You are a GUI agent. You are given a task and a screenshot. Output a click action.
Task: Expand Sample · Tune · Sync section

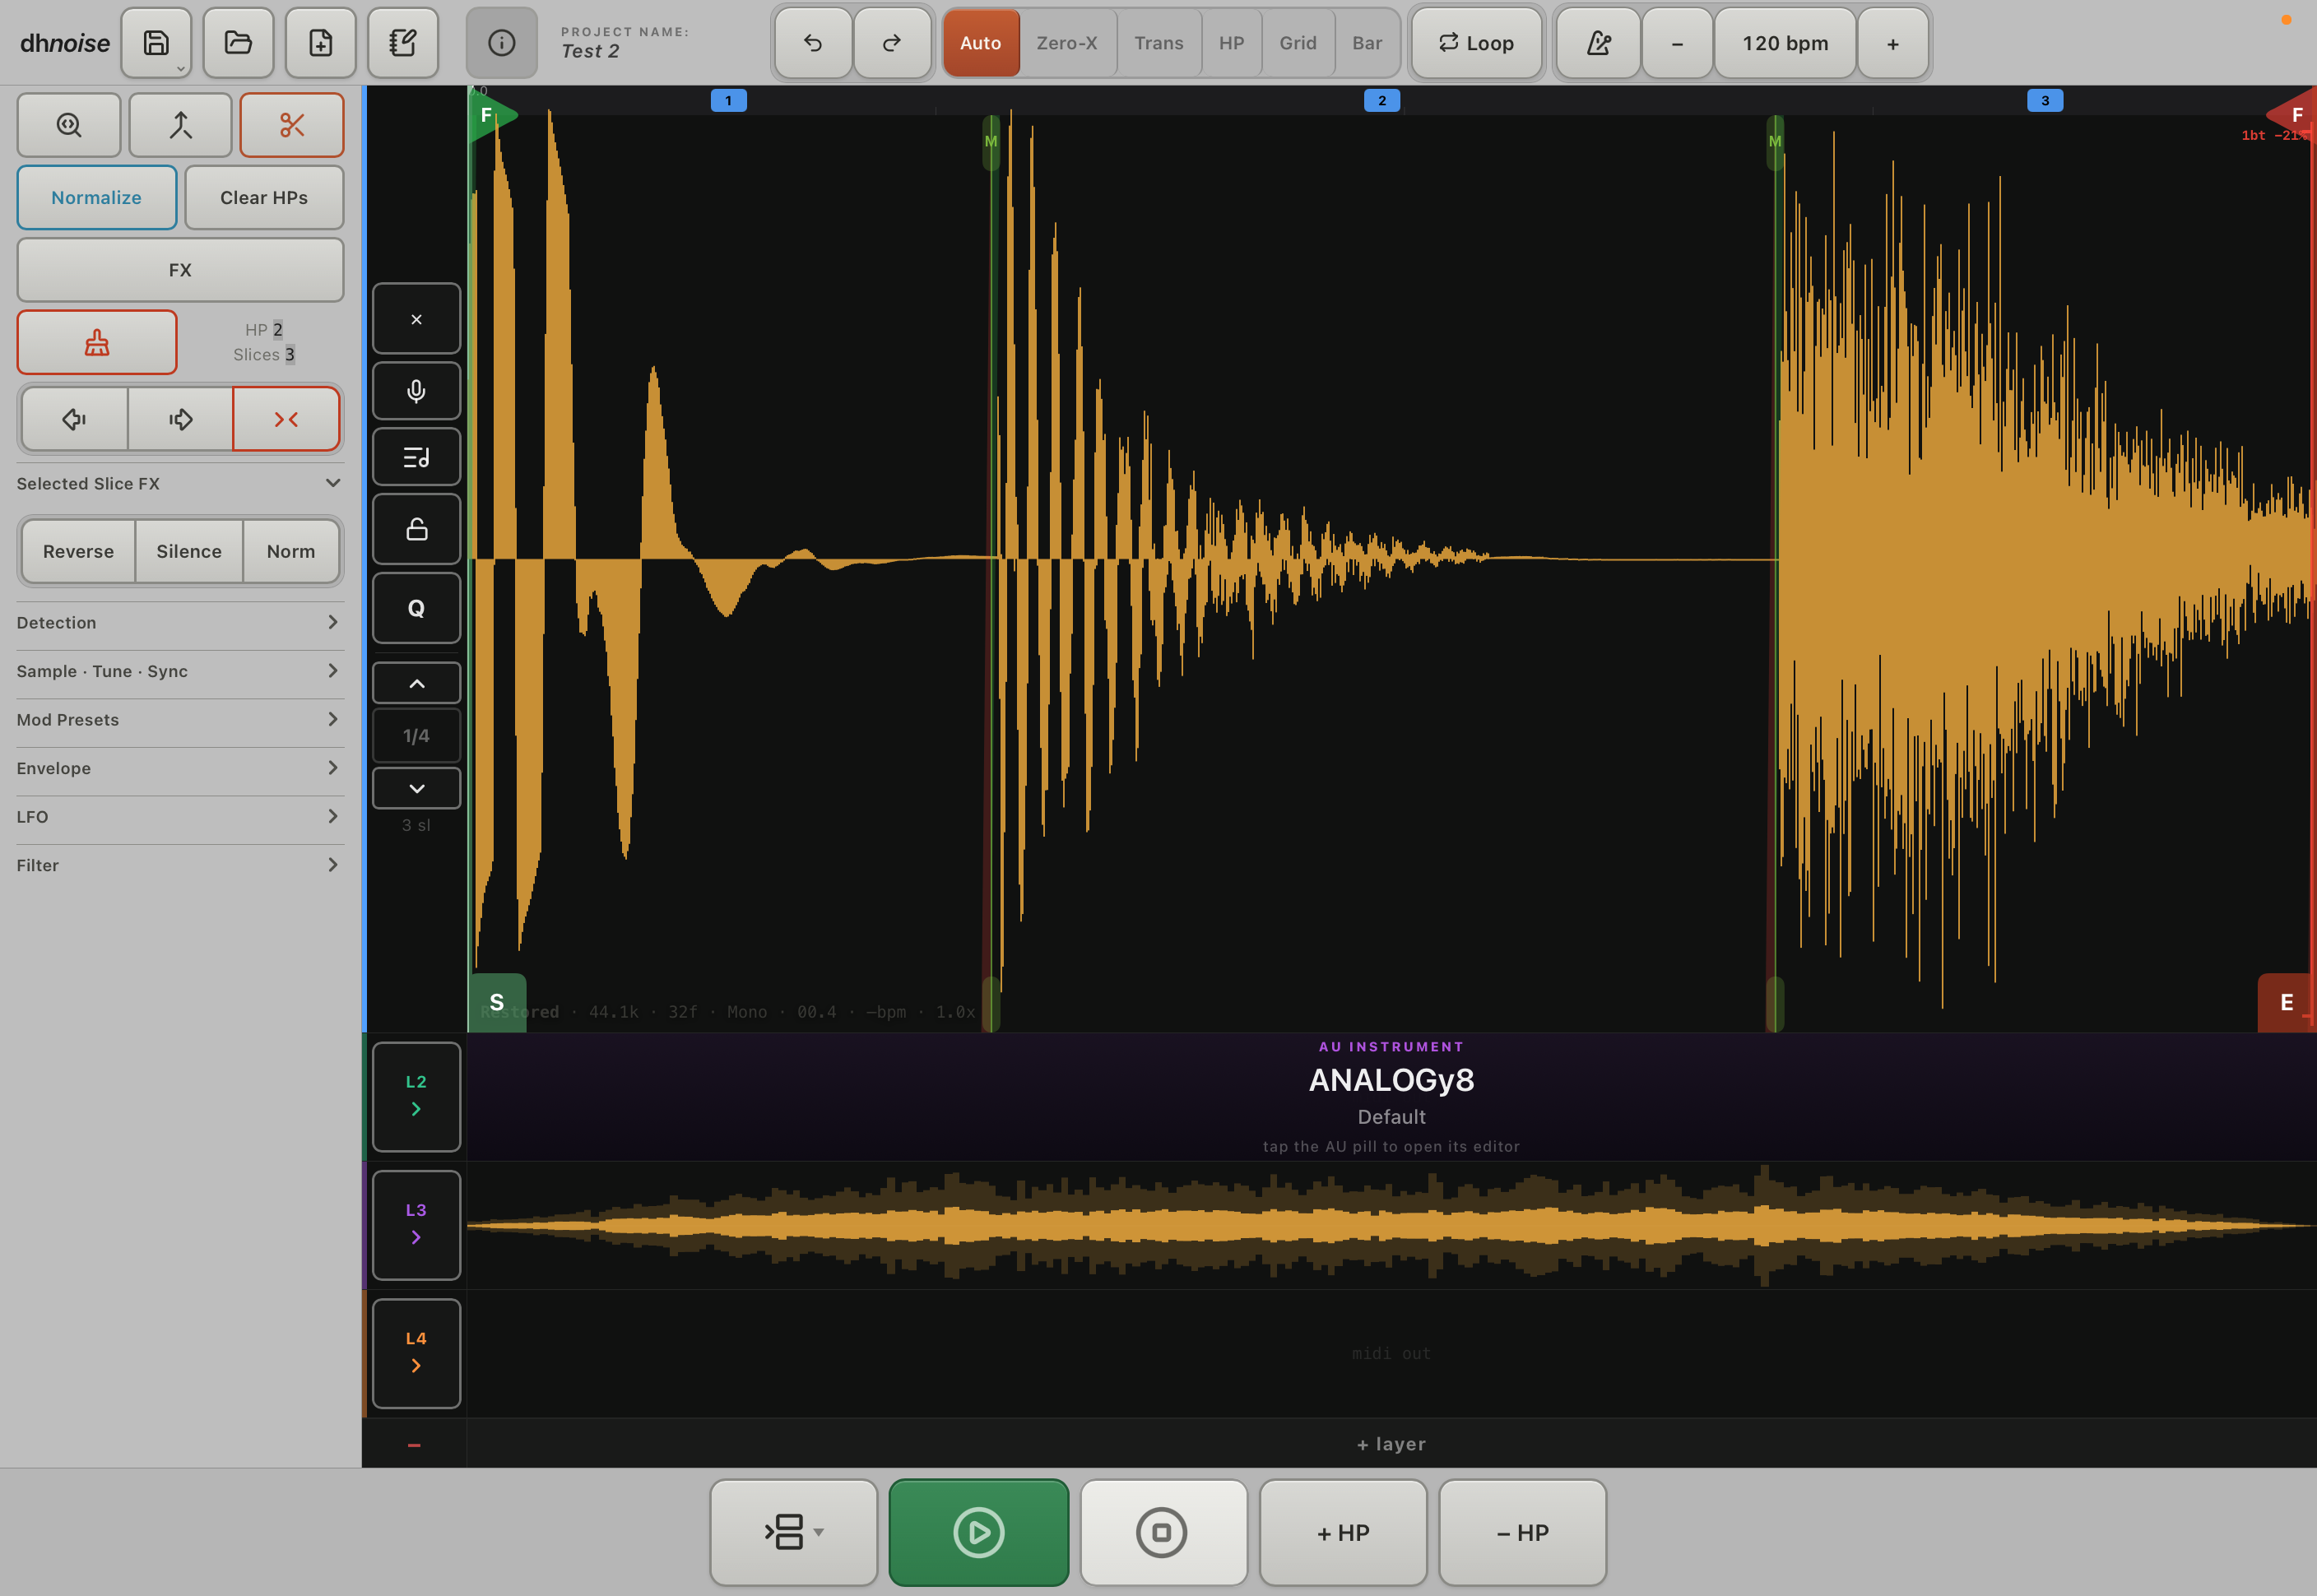(x=180, y=671)
